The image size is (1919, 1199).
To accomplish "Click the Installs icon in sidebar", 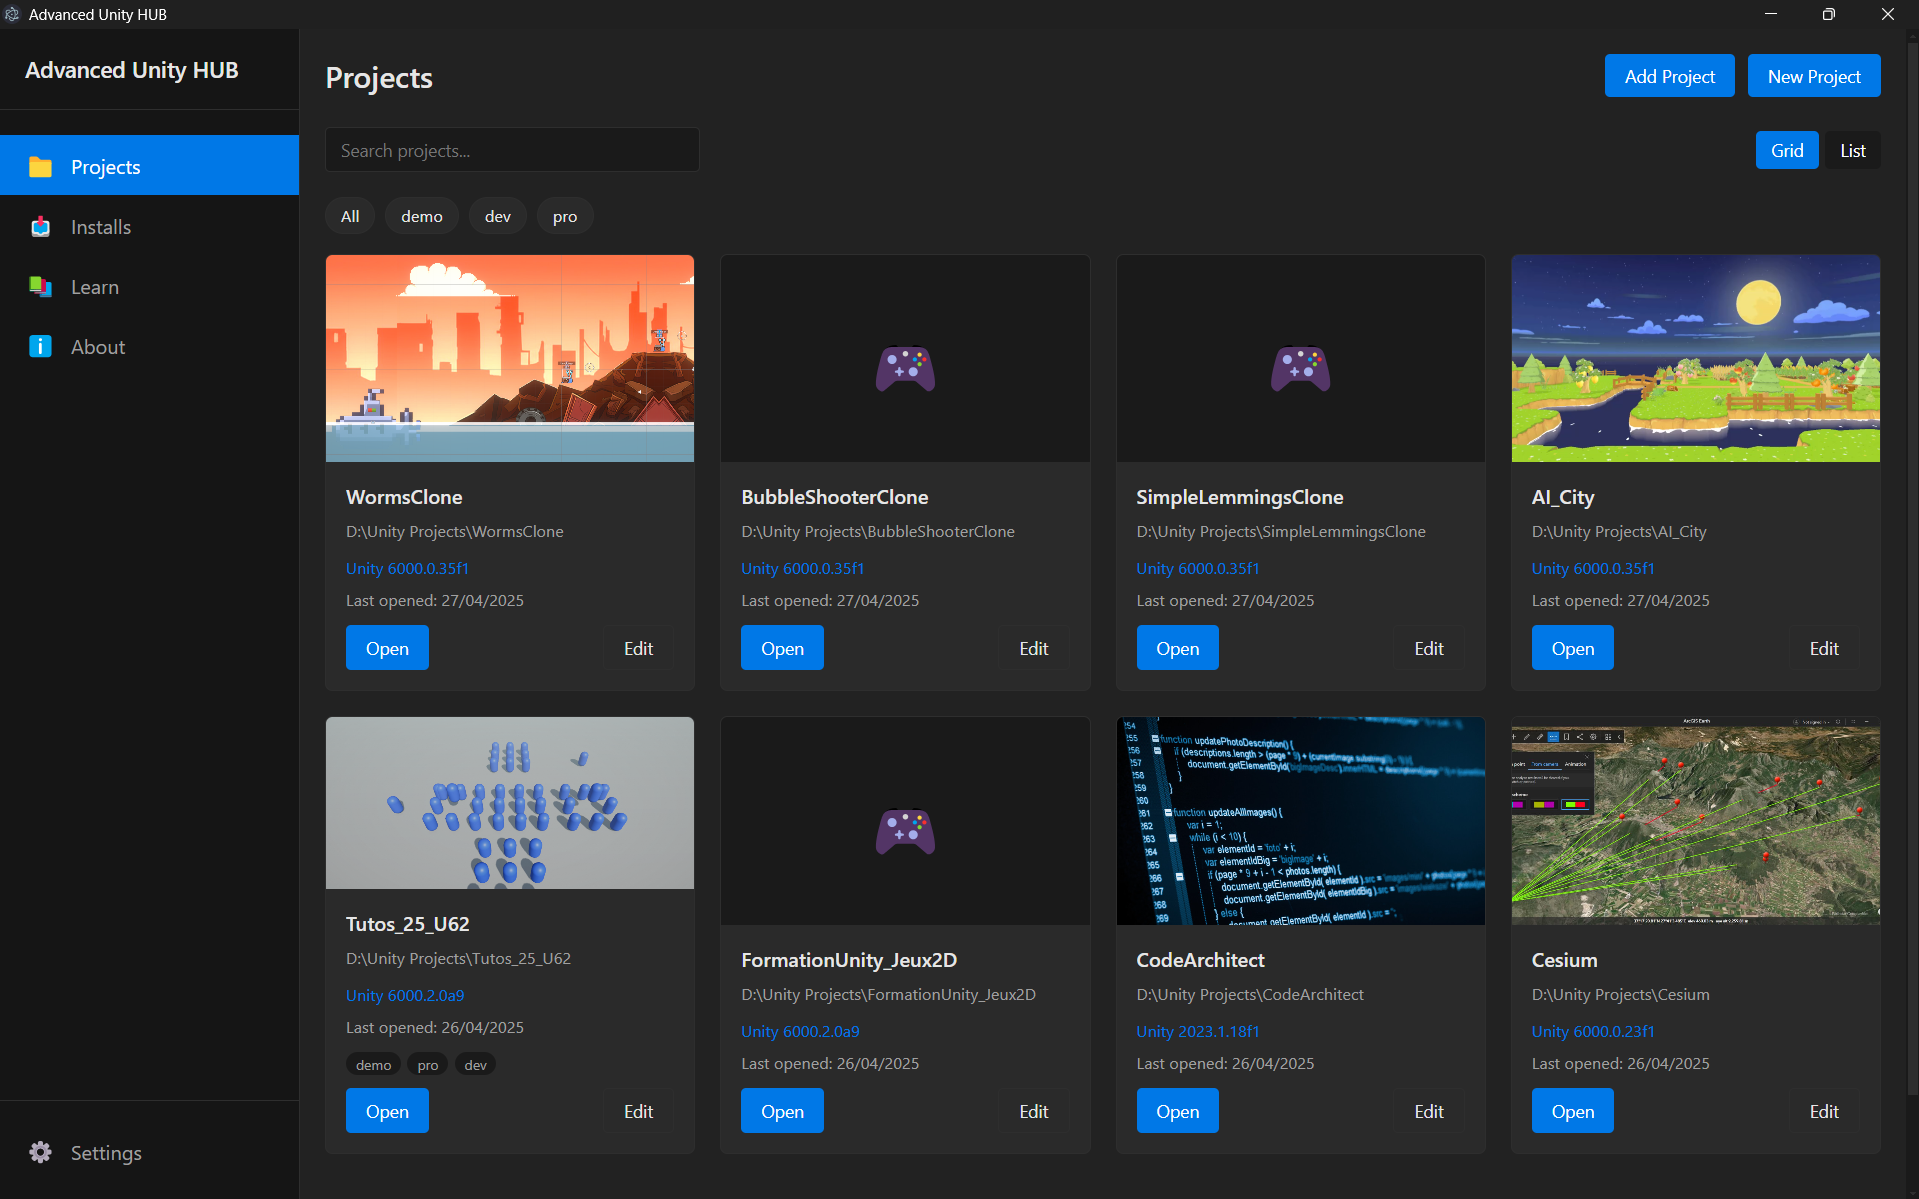I will click(40, 227).
